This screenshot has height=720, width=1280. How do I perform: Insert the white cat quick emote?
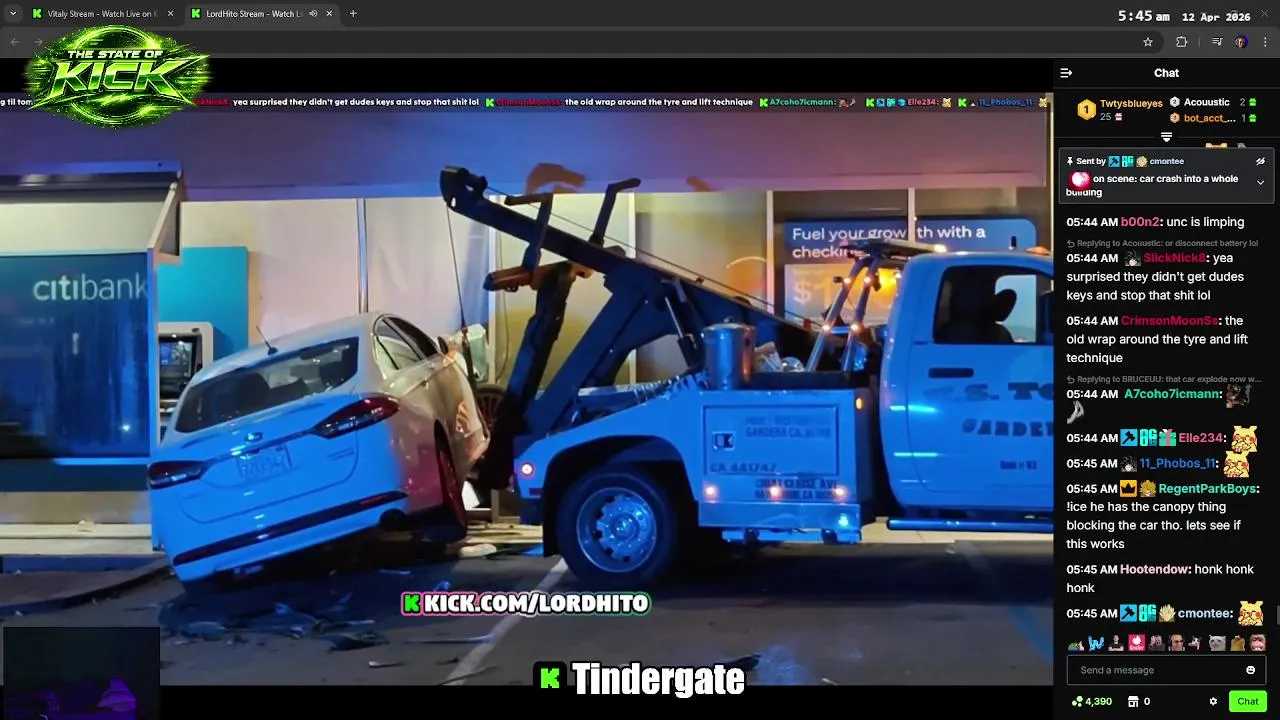pos(1217,643)
